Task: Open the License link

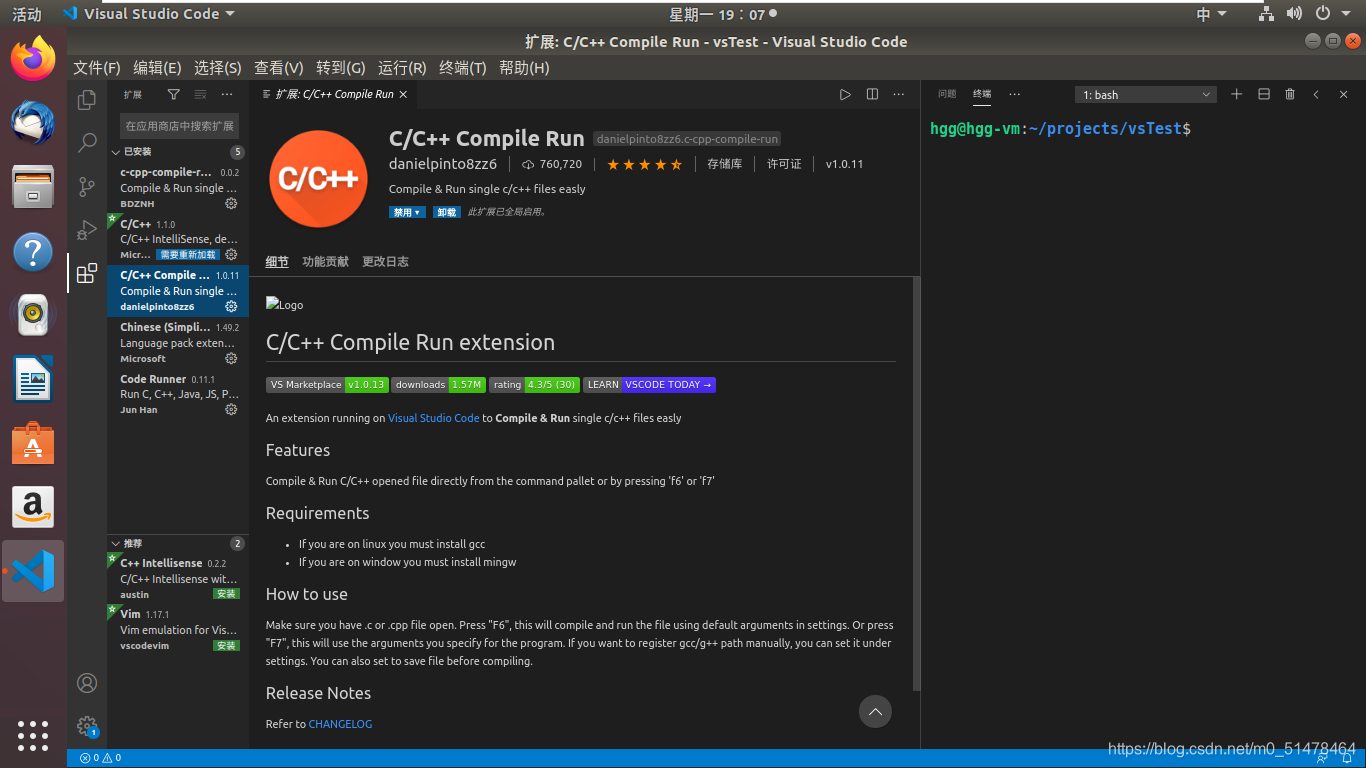Action: (x=784, y=164)
